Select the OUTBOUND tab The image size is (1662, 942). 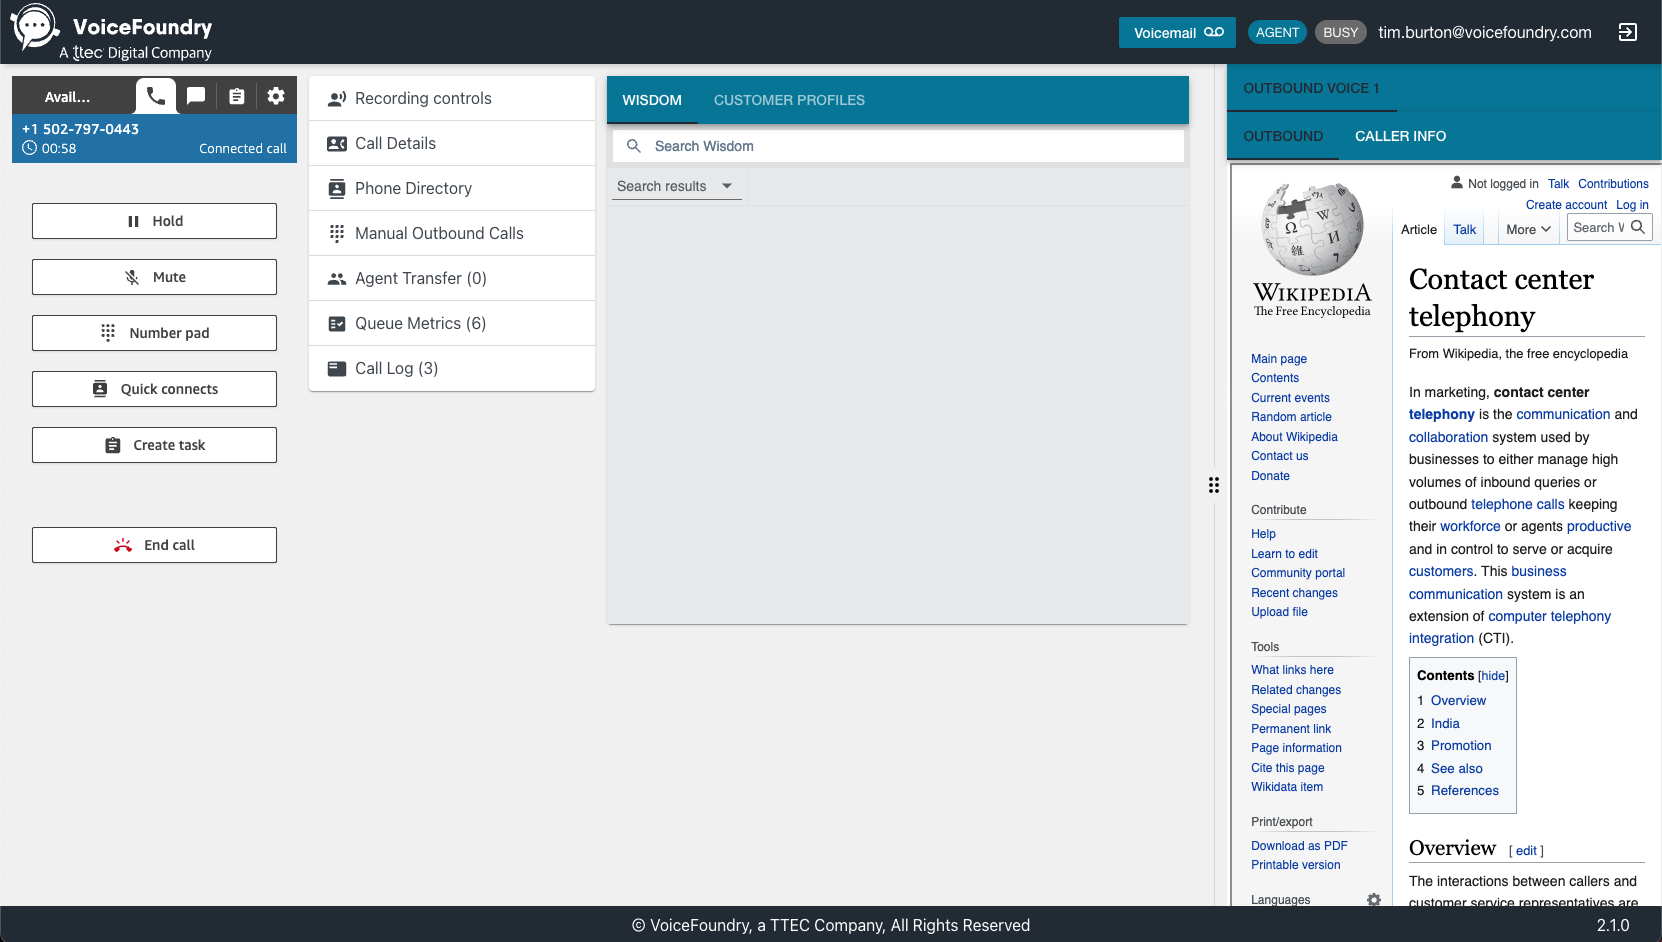coord(1283,136)
